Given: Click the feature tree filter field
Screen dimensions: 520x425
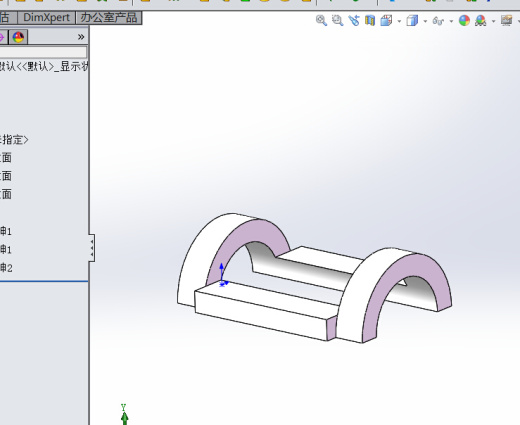Looking at the screenshot, I should click(x=43, y=52).
